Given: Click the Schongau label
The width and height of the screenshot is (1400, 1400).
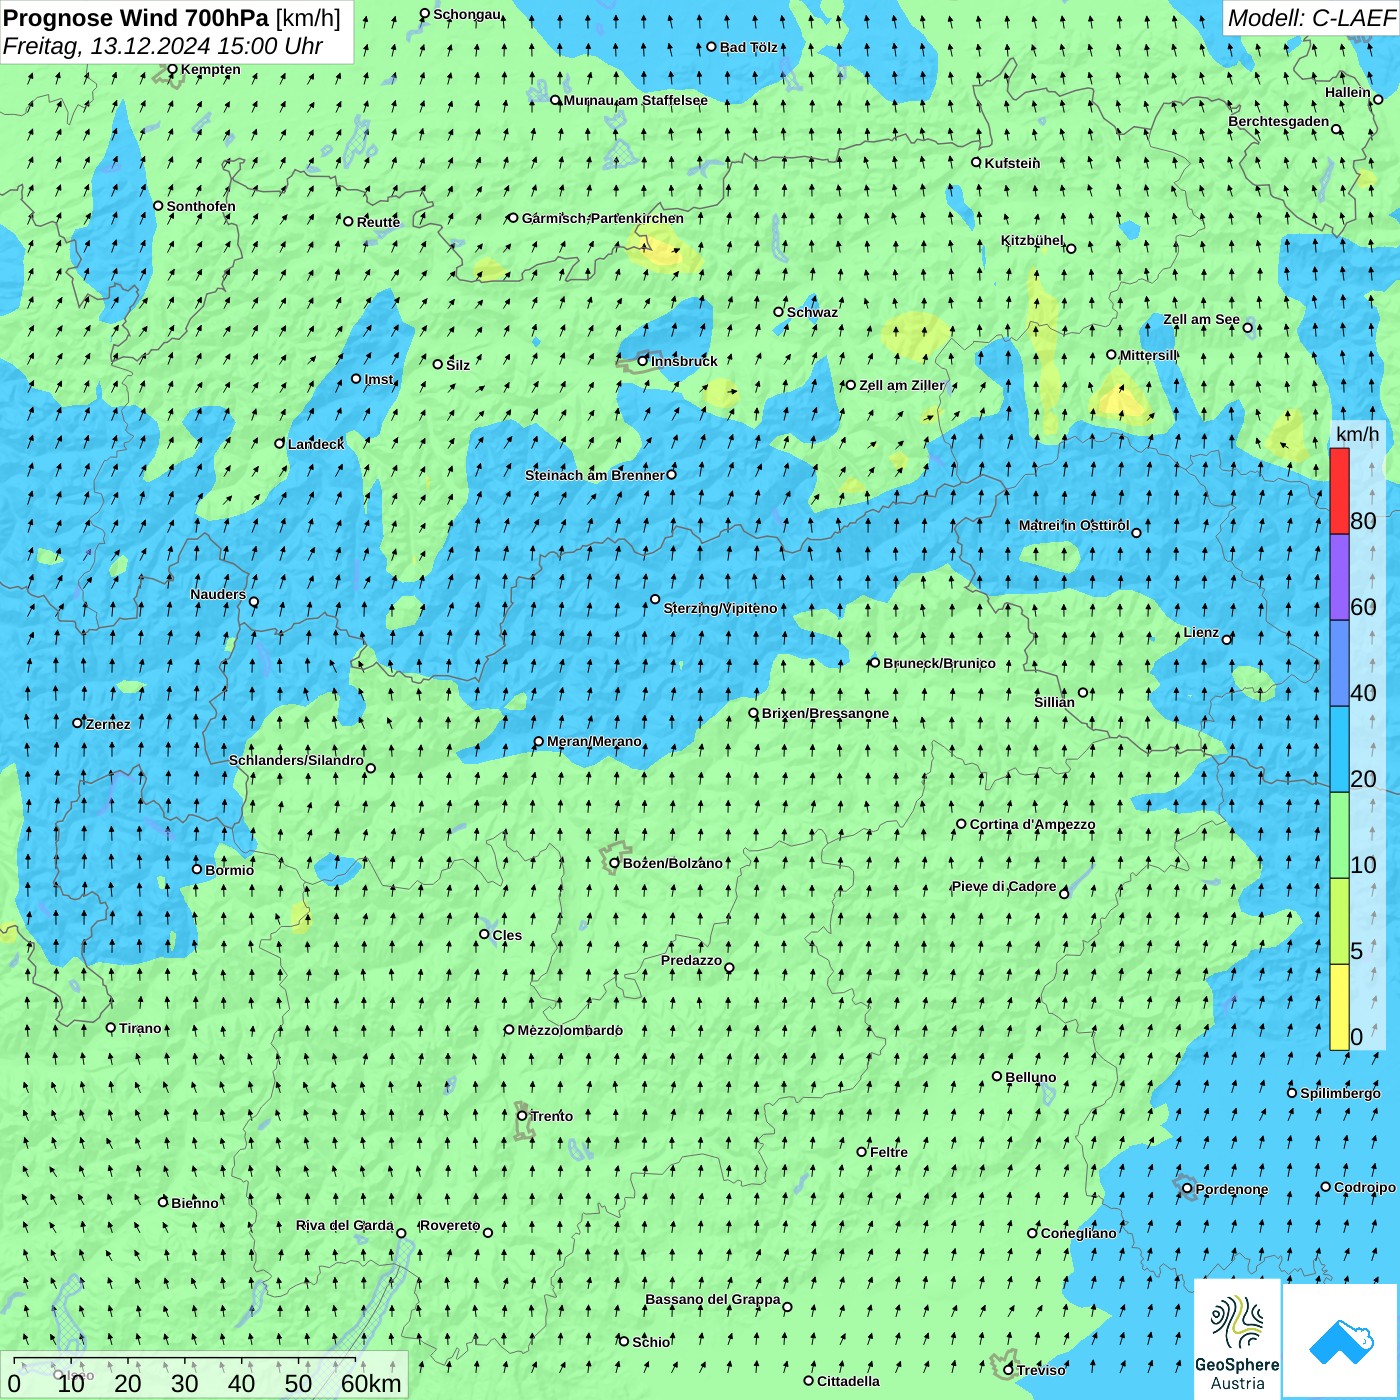Looking at the screenshot, I should pyautogui.click(x=467, y=14).
